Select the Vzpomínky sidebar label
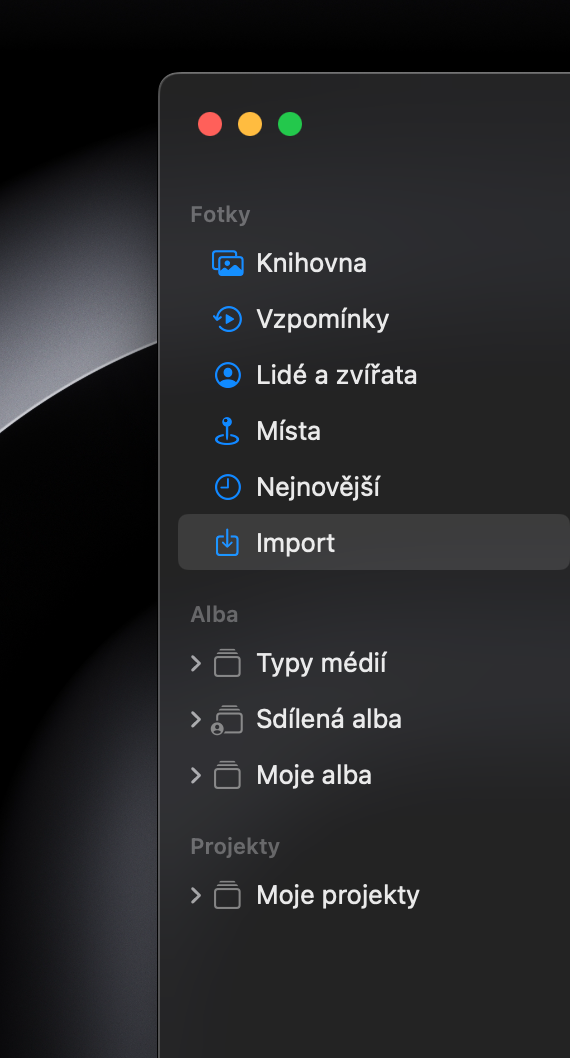570x1058 pixels. (x=322, y=319)
